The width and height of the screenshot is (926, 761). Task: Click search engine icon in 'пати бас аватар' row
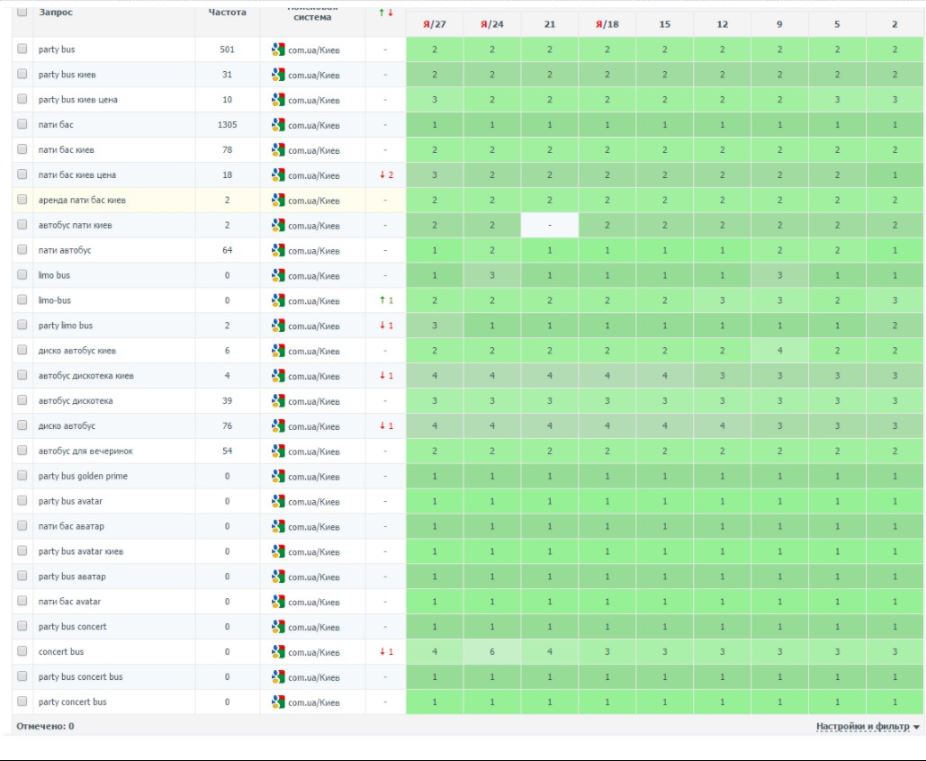pyautogui.click(x=278, y=526)
